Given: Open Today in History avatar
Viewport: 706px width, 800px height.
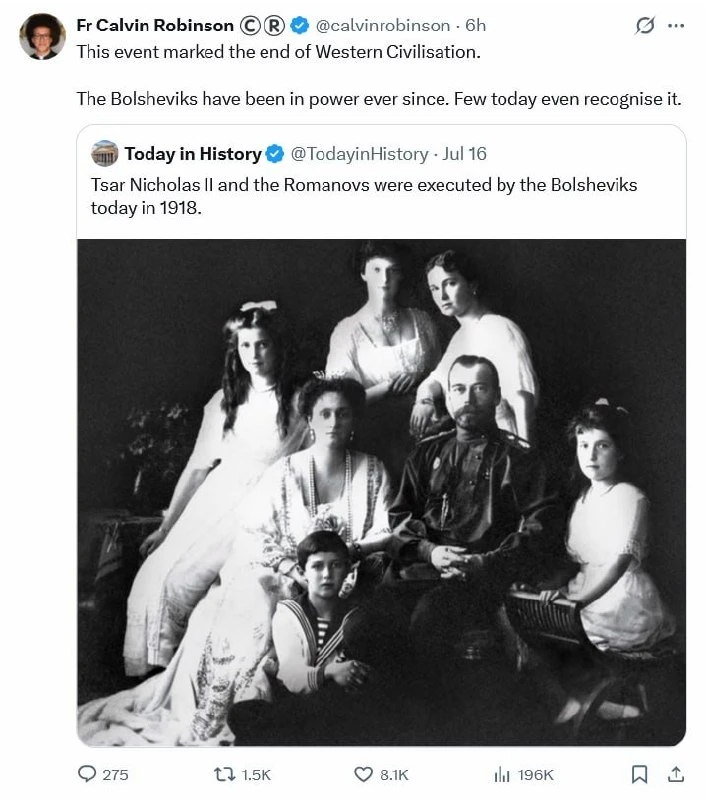Looking at the screenshot, I should tap(105, 153).
